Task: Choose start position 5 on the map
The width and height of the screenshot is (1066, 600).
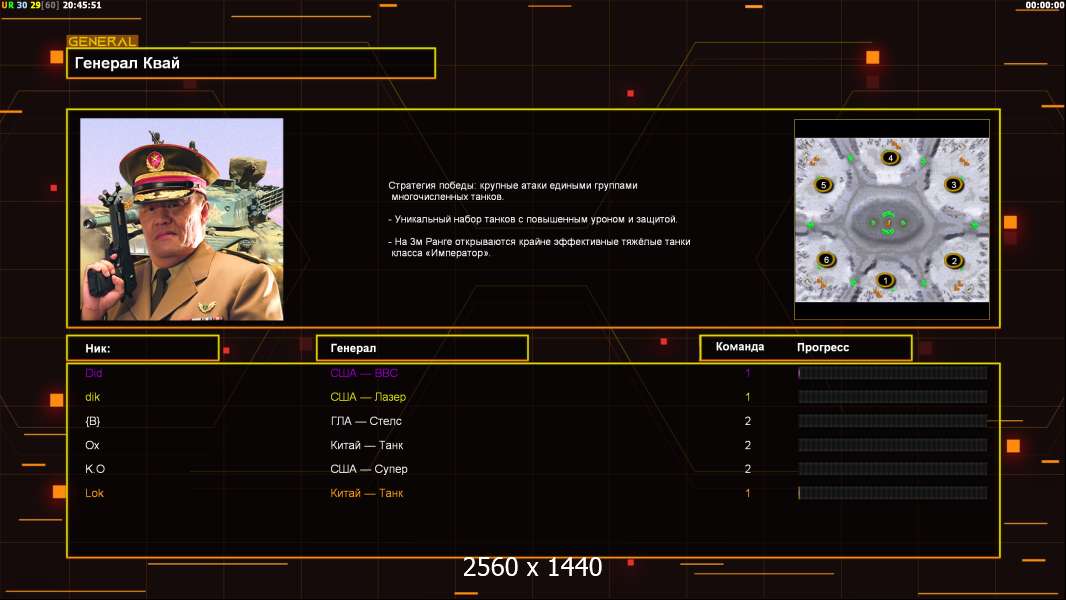Action: point(823,185)
